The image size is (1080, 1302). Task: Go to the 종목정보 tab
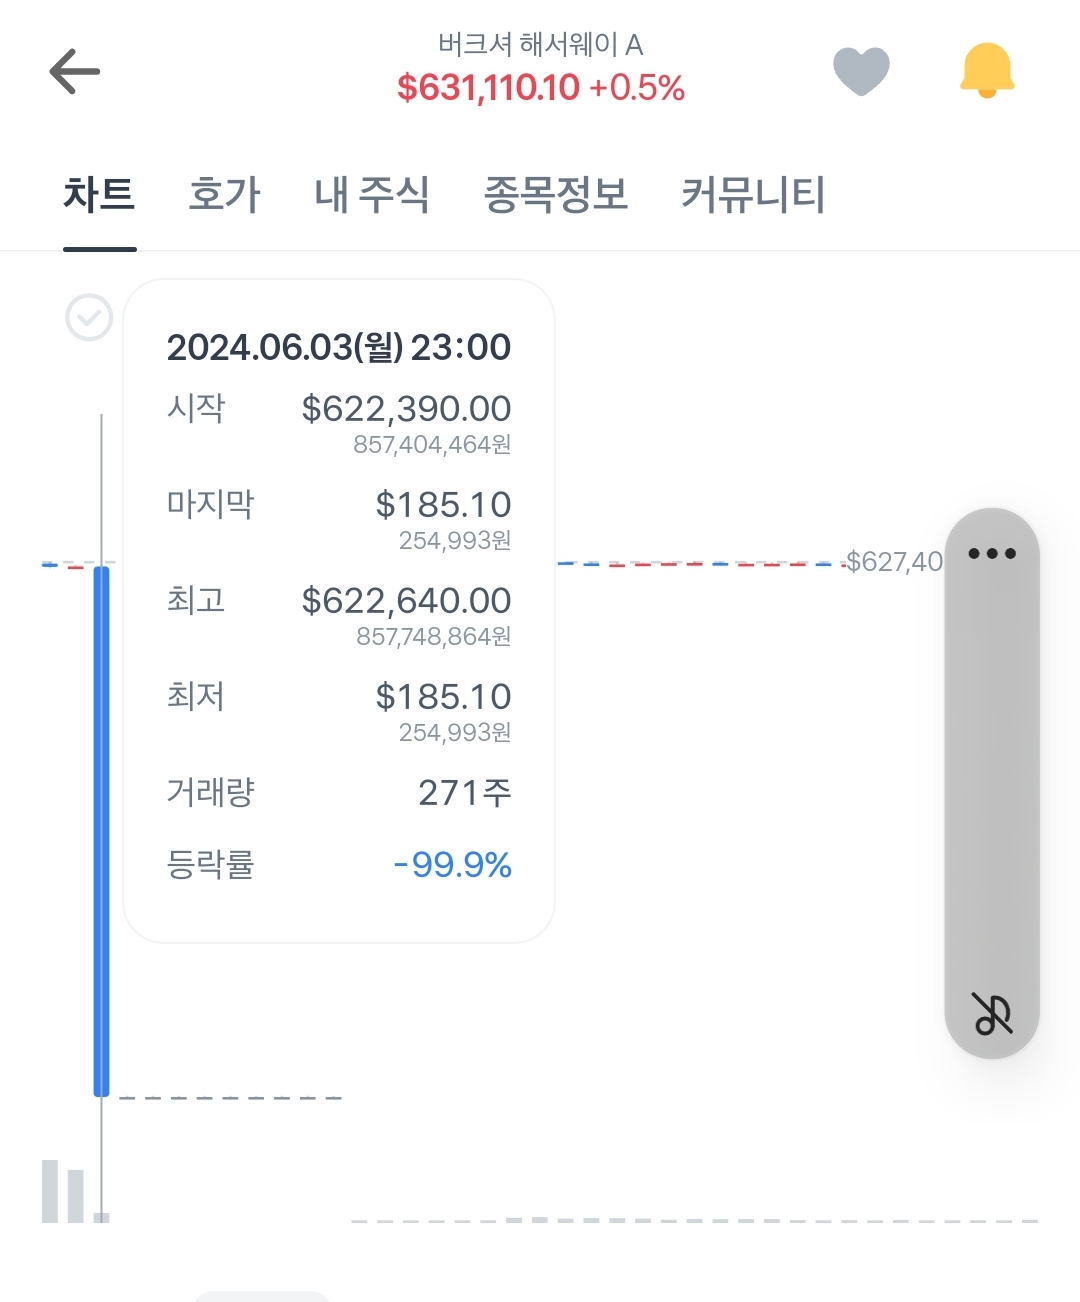click(556, 194)
